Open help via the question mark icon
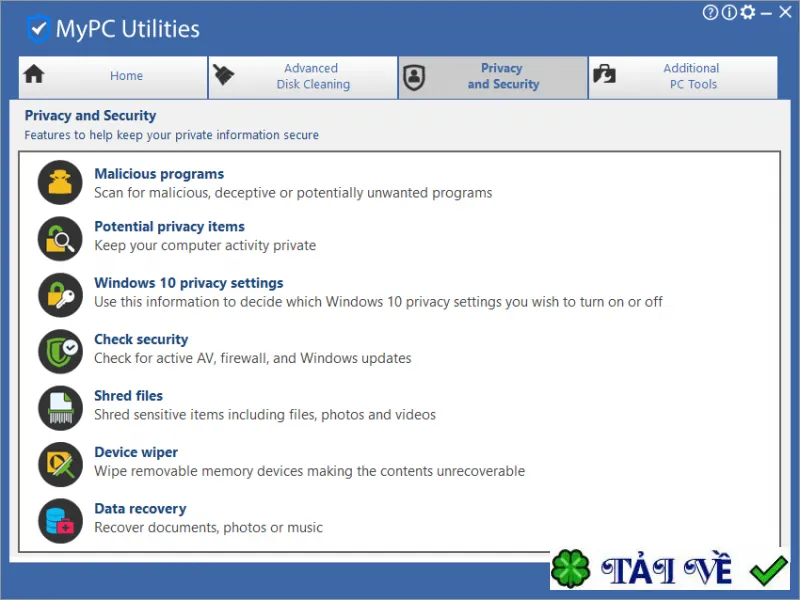800x600 pixels. (x=710, y=12)
